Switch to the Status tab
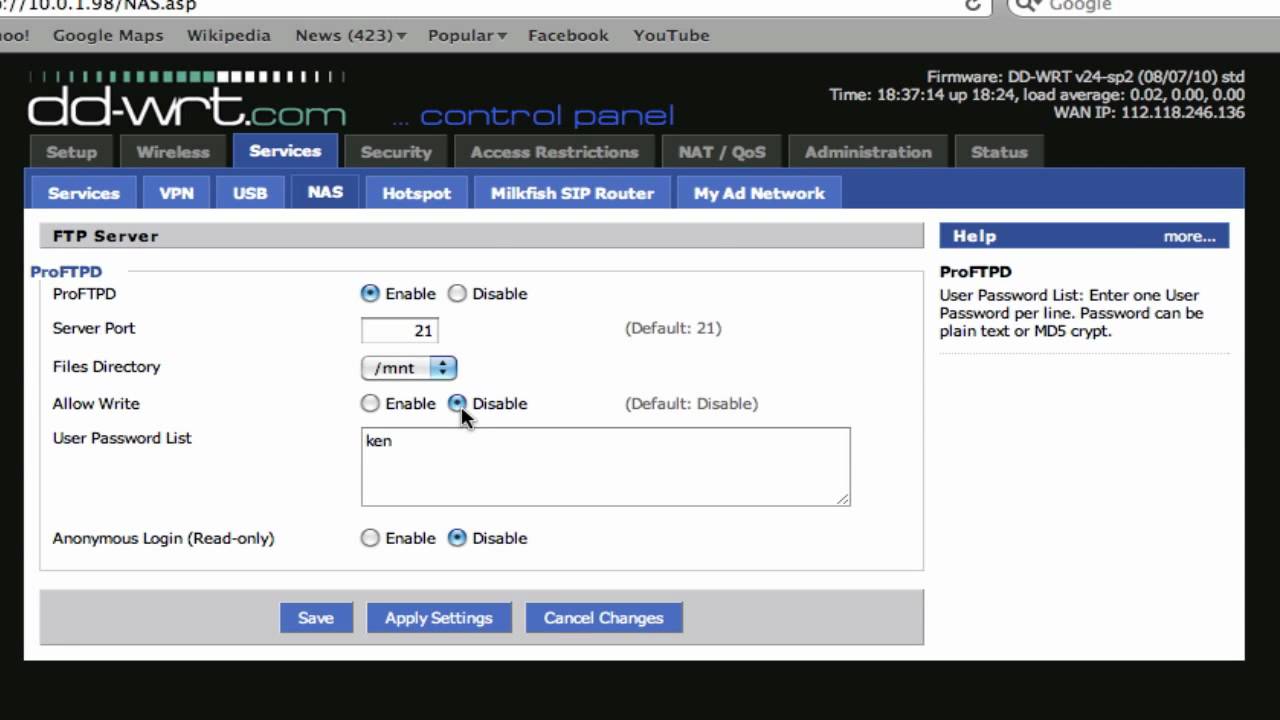 (999, 152)
